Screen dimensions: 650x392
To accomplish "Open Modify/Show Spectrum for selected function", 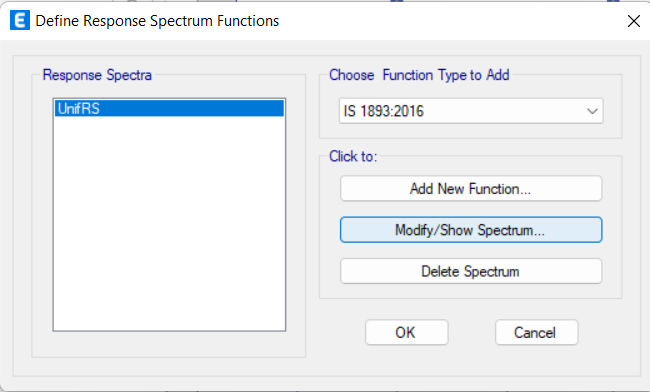I will [x=471, y=230].
